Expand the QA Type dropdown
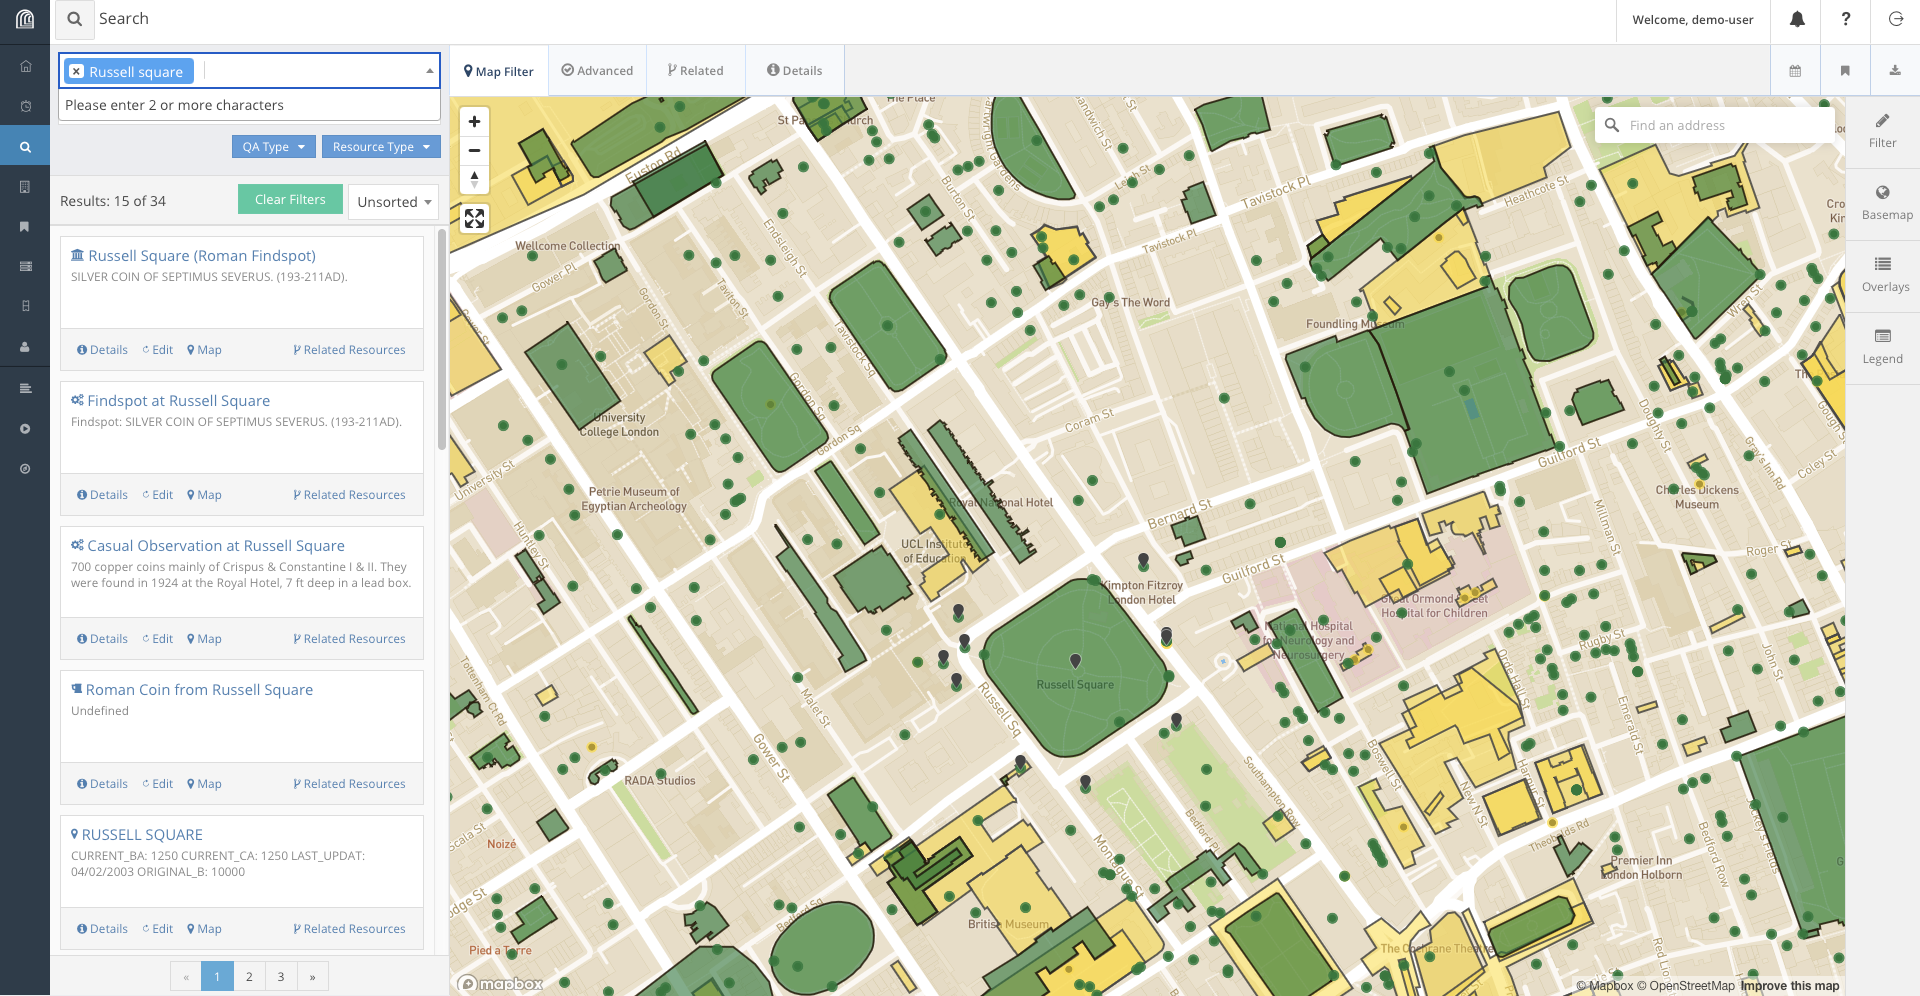Screen dimensions: 1920x996 [x=274, y=147]
